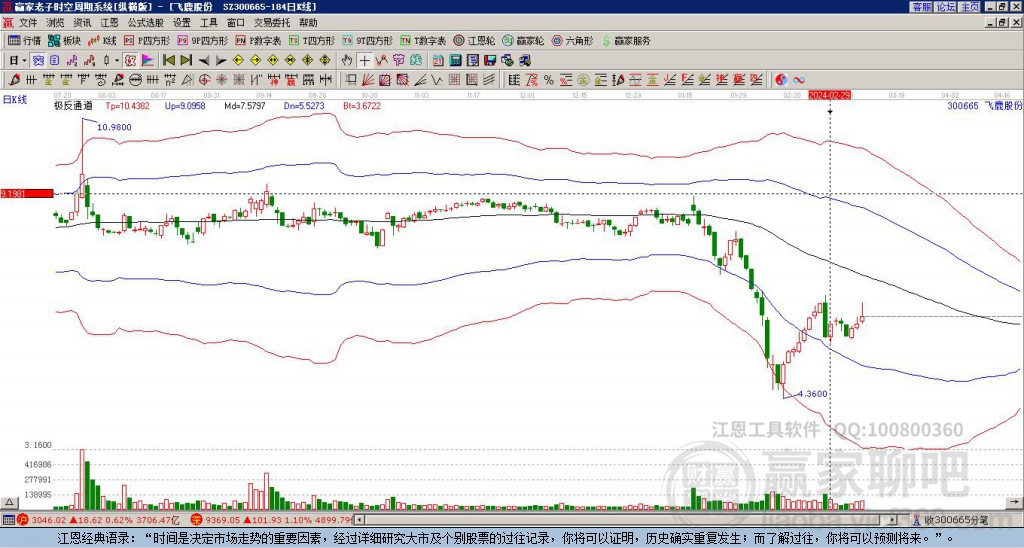Click the black right arrow icon
Screen dimensions: 1024x548
[221, 60]
